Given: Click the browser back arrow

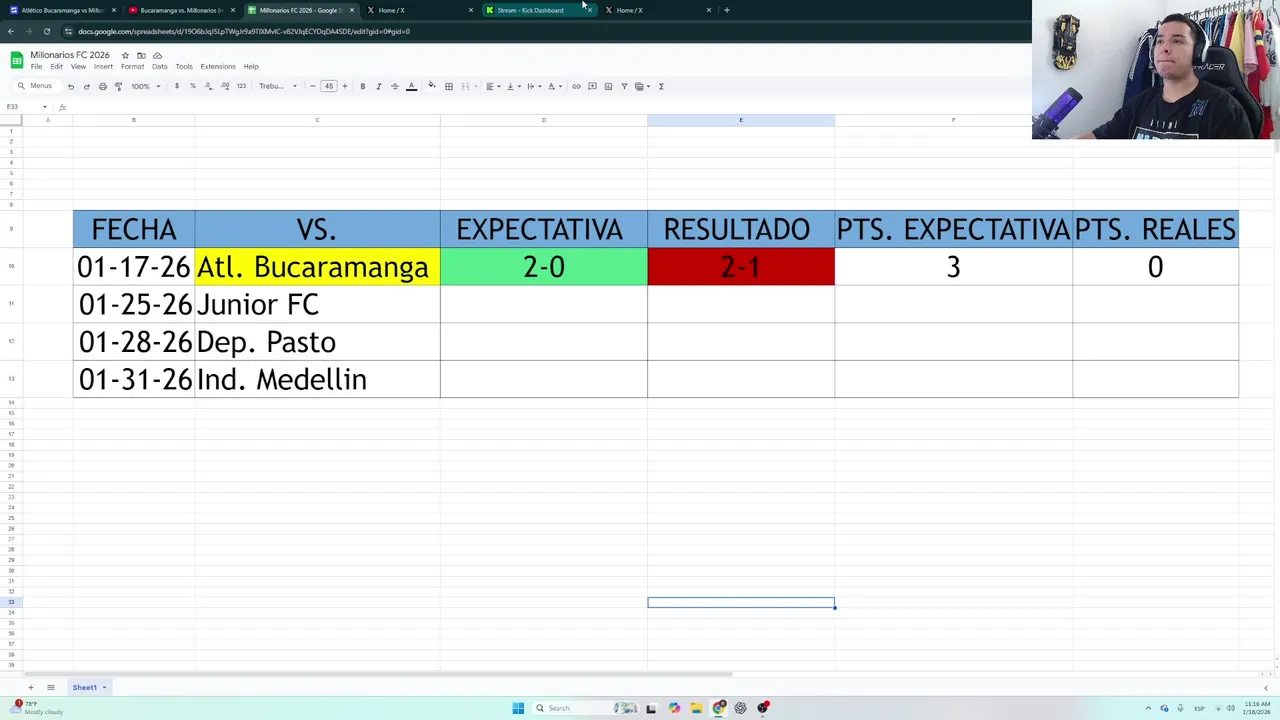Looking at the screenshot, I should pos(10,31).
